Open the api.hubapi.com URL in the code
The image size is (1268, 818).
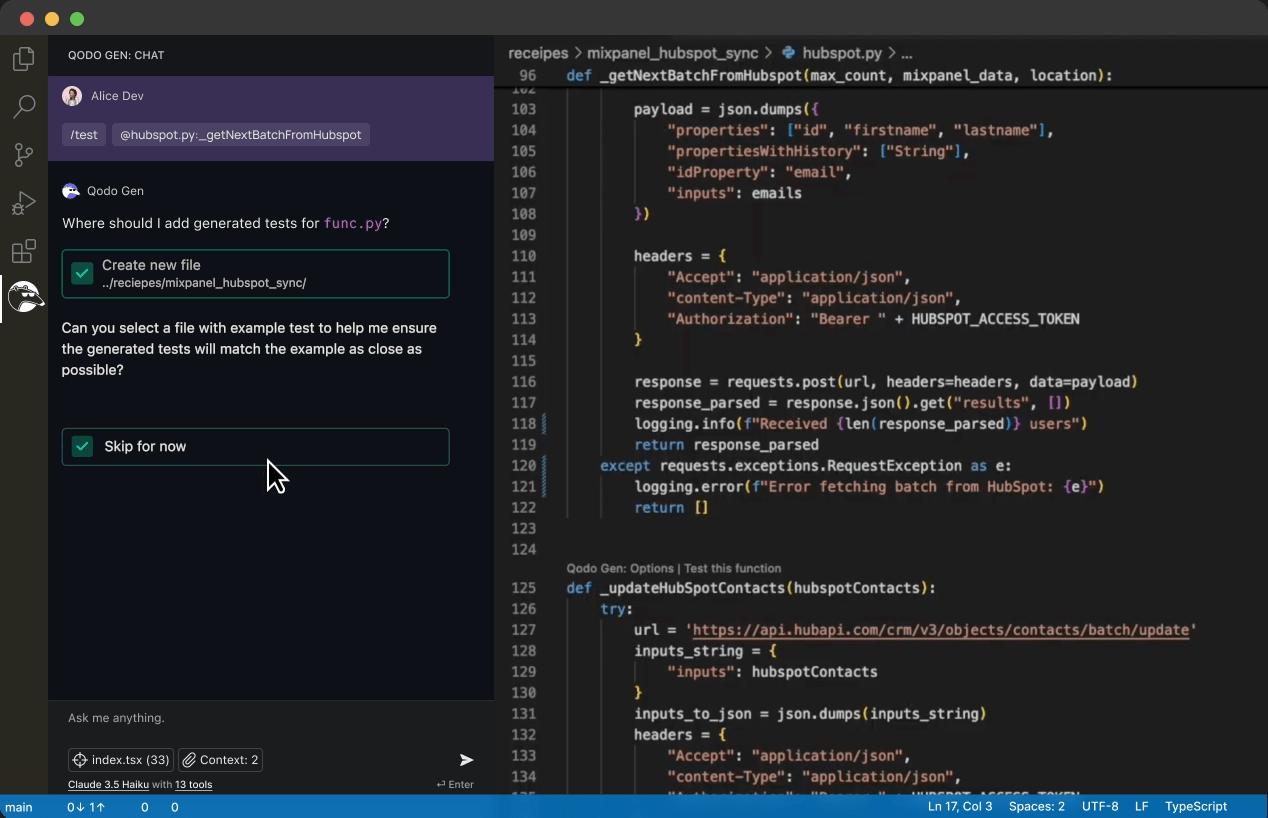[x=941, y=630]
